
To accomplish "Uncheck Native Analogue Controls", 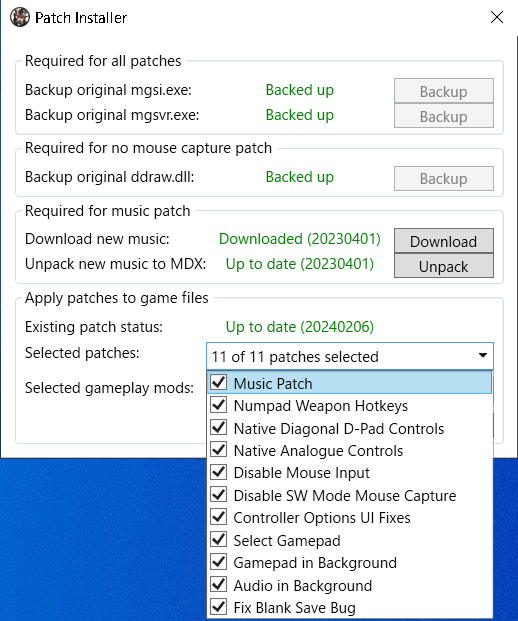I will [219, 450].
